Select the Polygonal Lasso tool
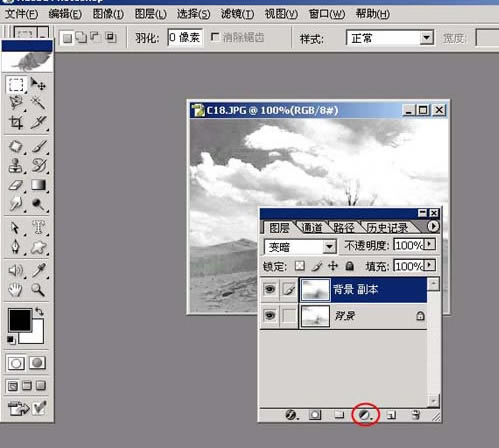The width and height of the screenshot is (499, 448). (x=16, y=103)
